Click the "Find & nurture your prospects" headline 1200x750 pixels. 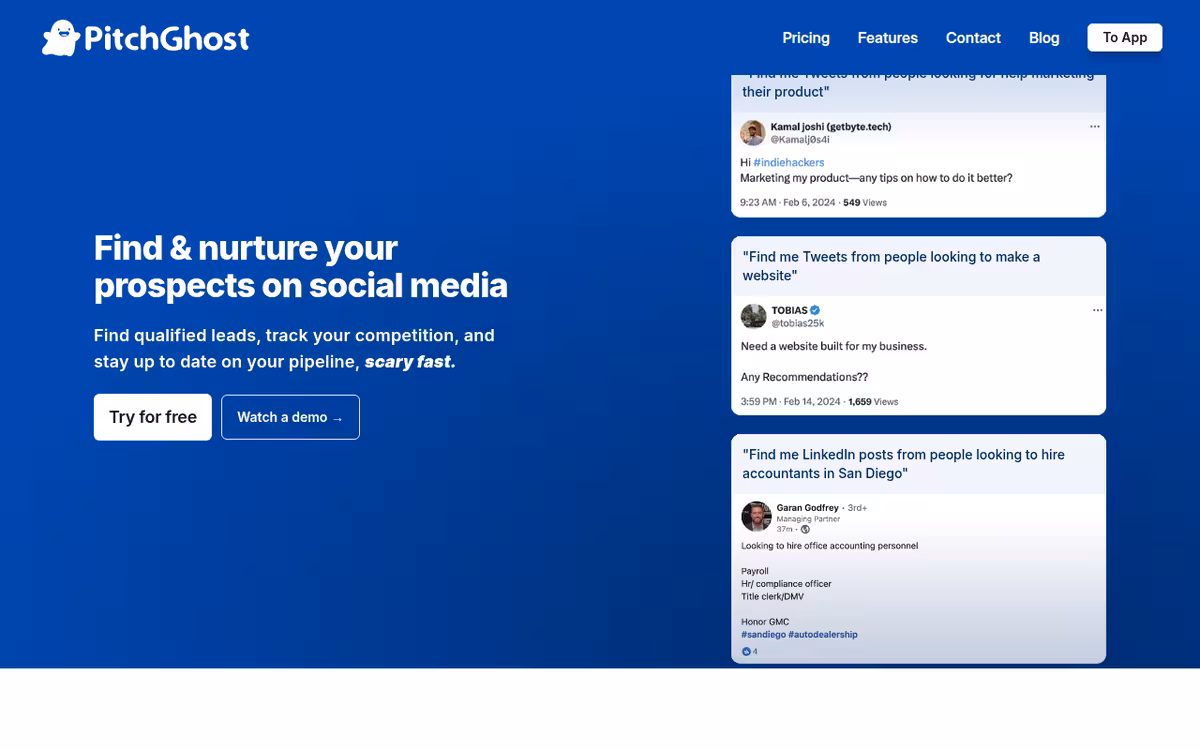pos(301,266)
